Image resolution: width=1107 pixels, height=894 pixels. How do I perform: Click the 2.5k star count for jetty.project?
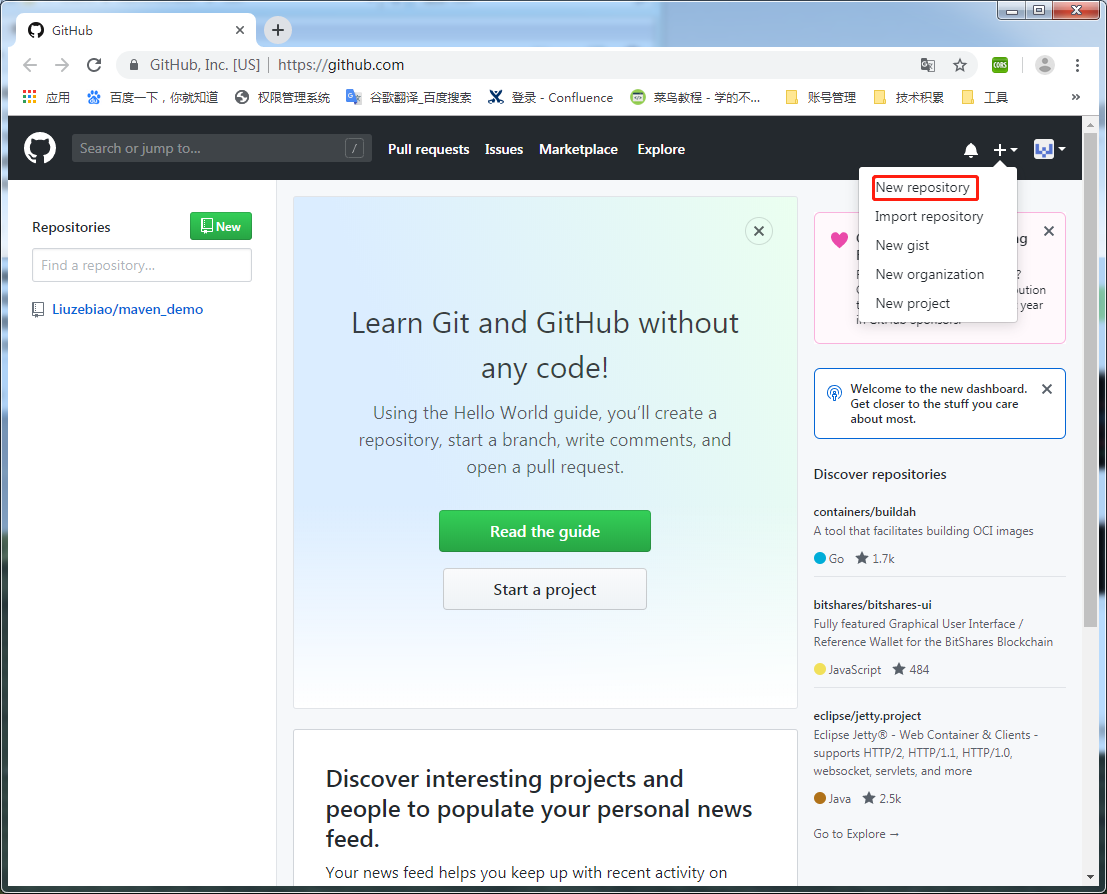(x=882, y=799)
